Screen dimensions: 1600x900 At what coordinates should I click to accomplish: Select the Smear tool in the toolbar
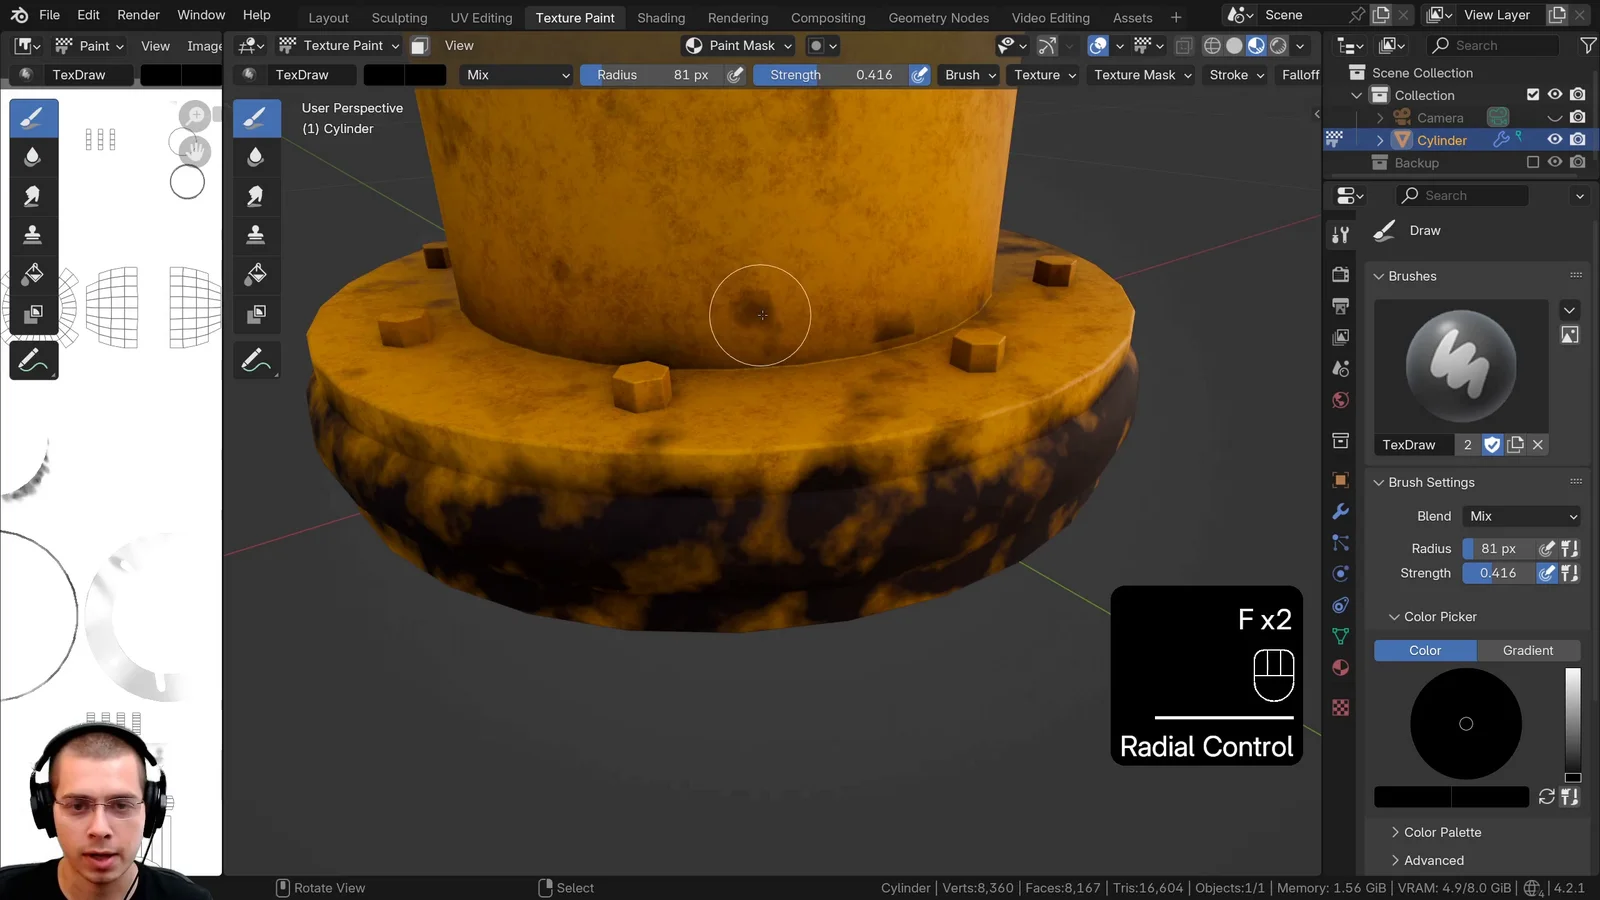(x=33, y=195)
